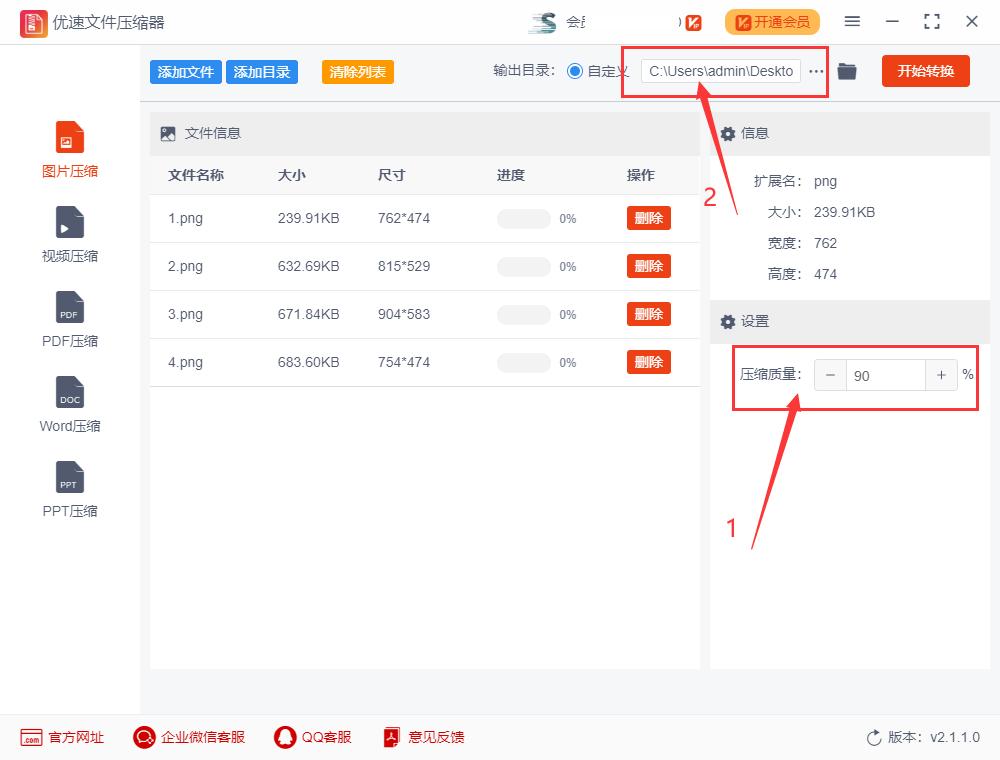The image size is (1000, 760).
Task: Click the 信息 panel gear header
Action: (726, 133)
